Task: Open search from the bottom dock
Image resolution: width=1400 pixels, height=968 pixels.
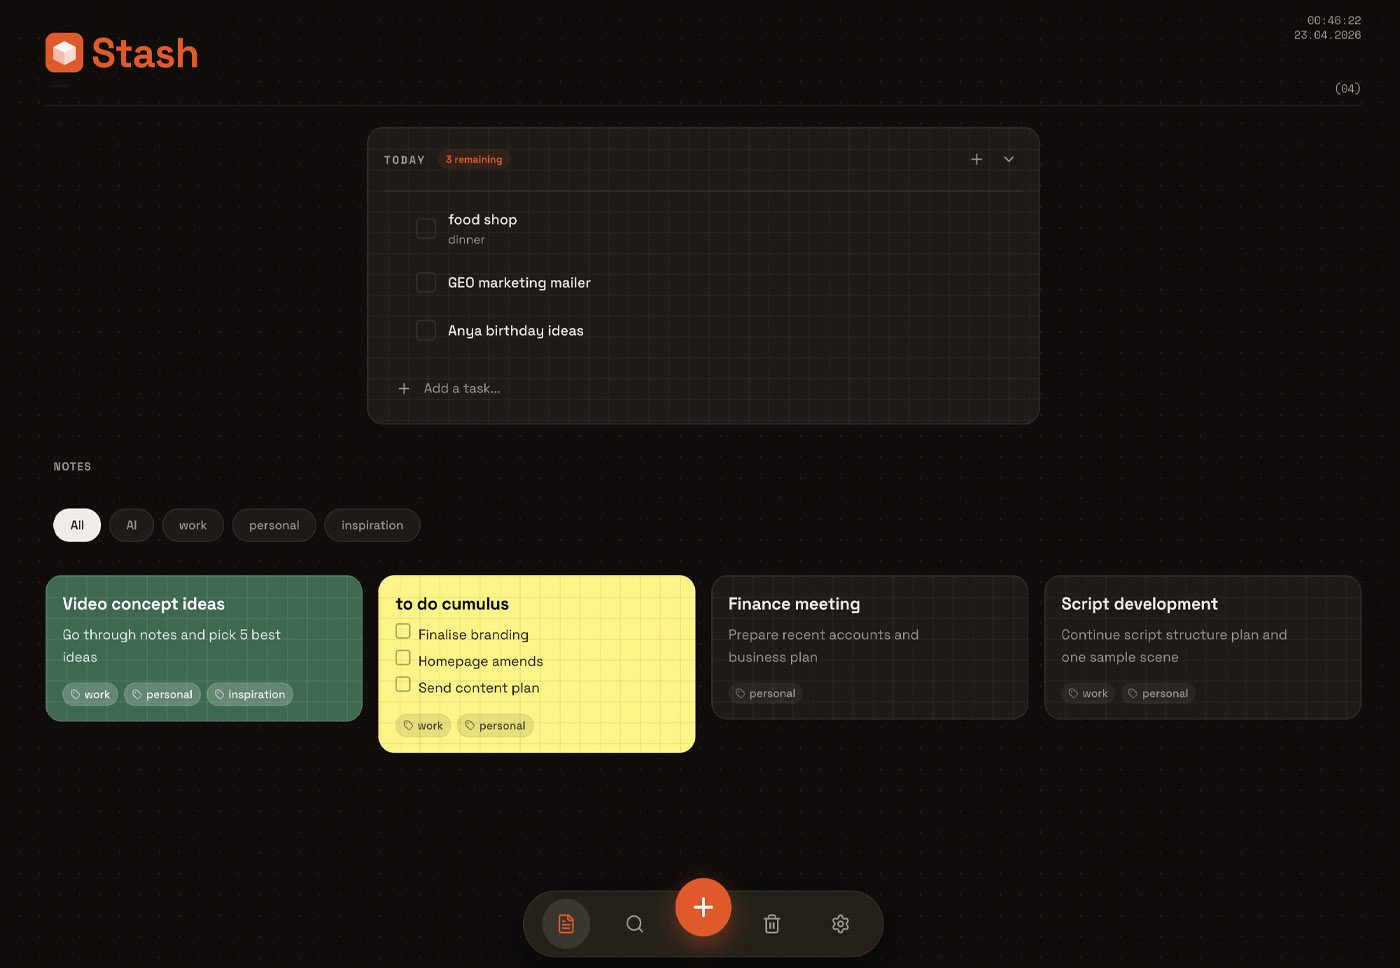Action: coord(635,924)
